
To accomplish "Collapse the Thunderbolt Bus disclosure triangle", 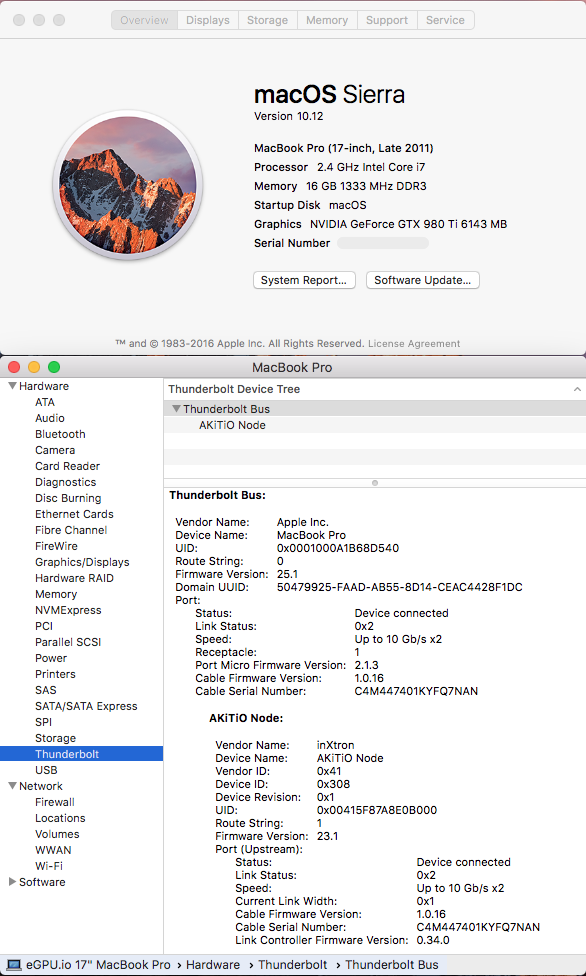I will pyautogui.click(x=176, y=409).
